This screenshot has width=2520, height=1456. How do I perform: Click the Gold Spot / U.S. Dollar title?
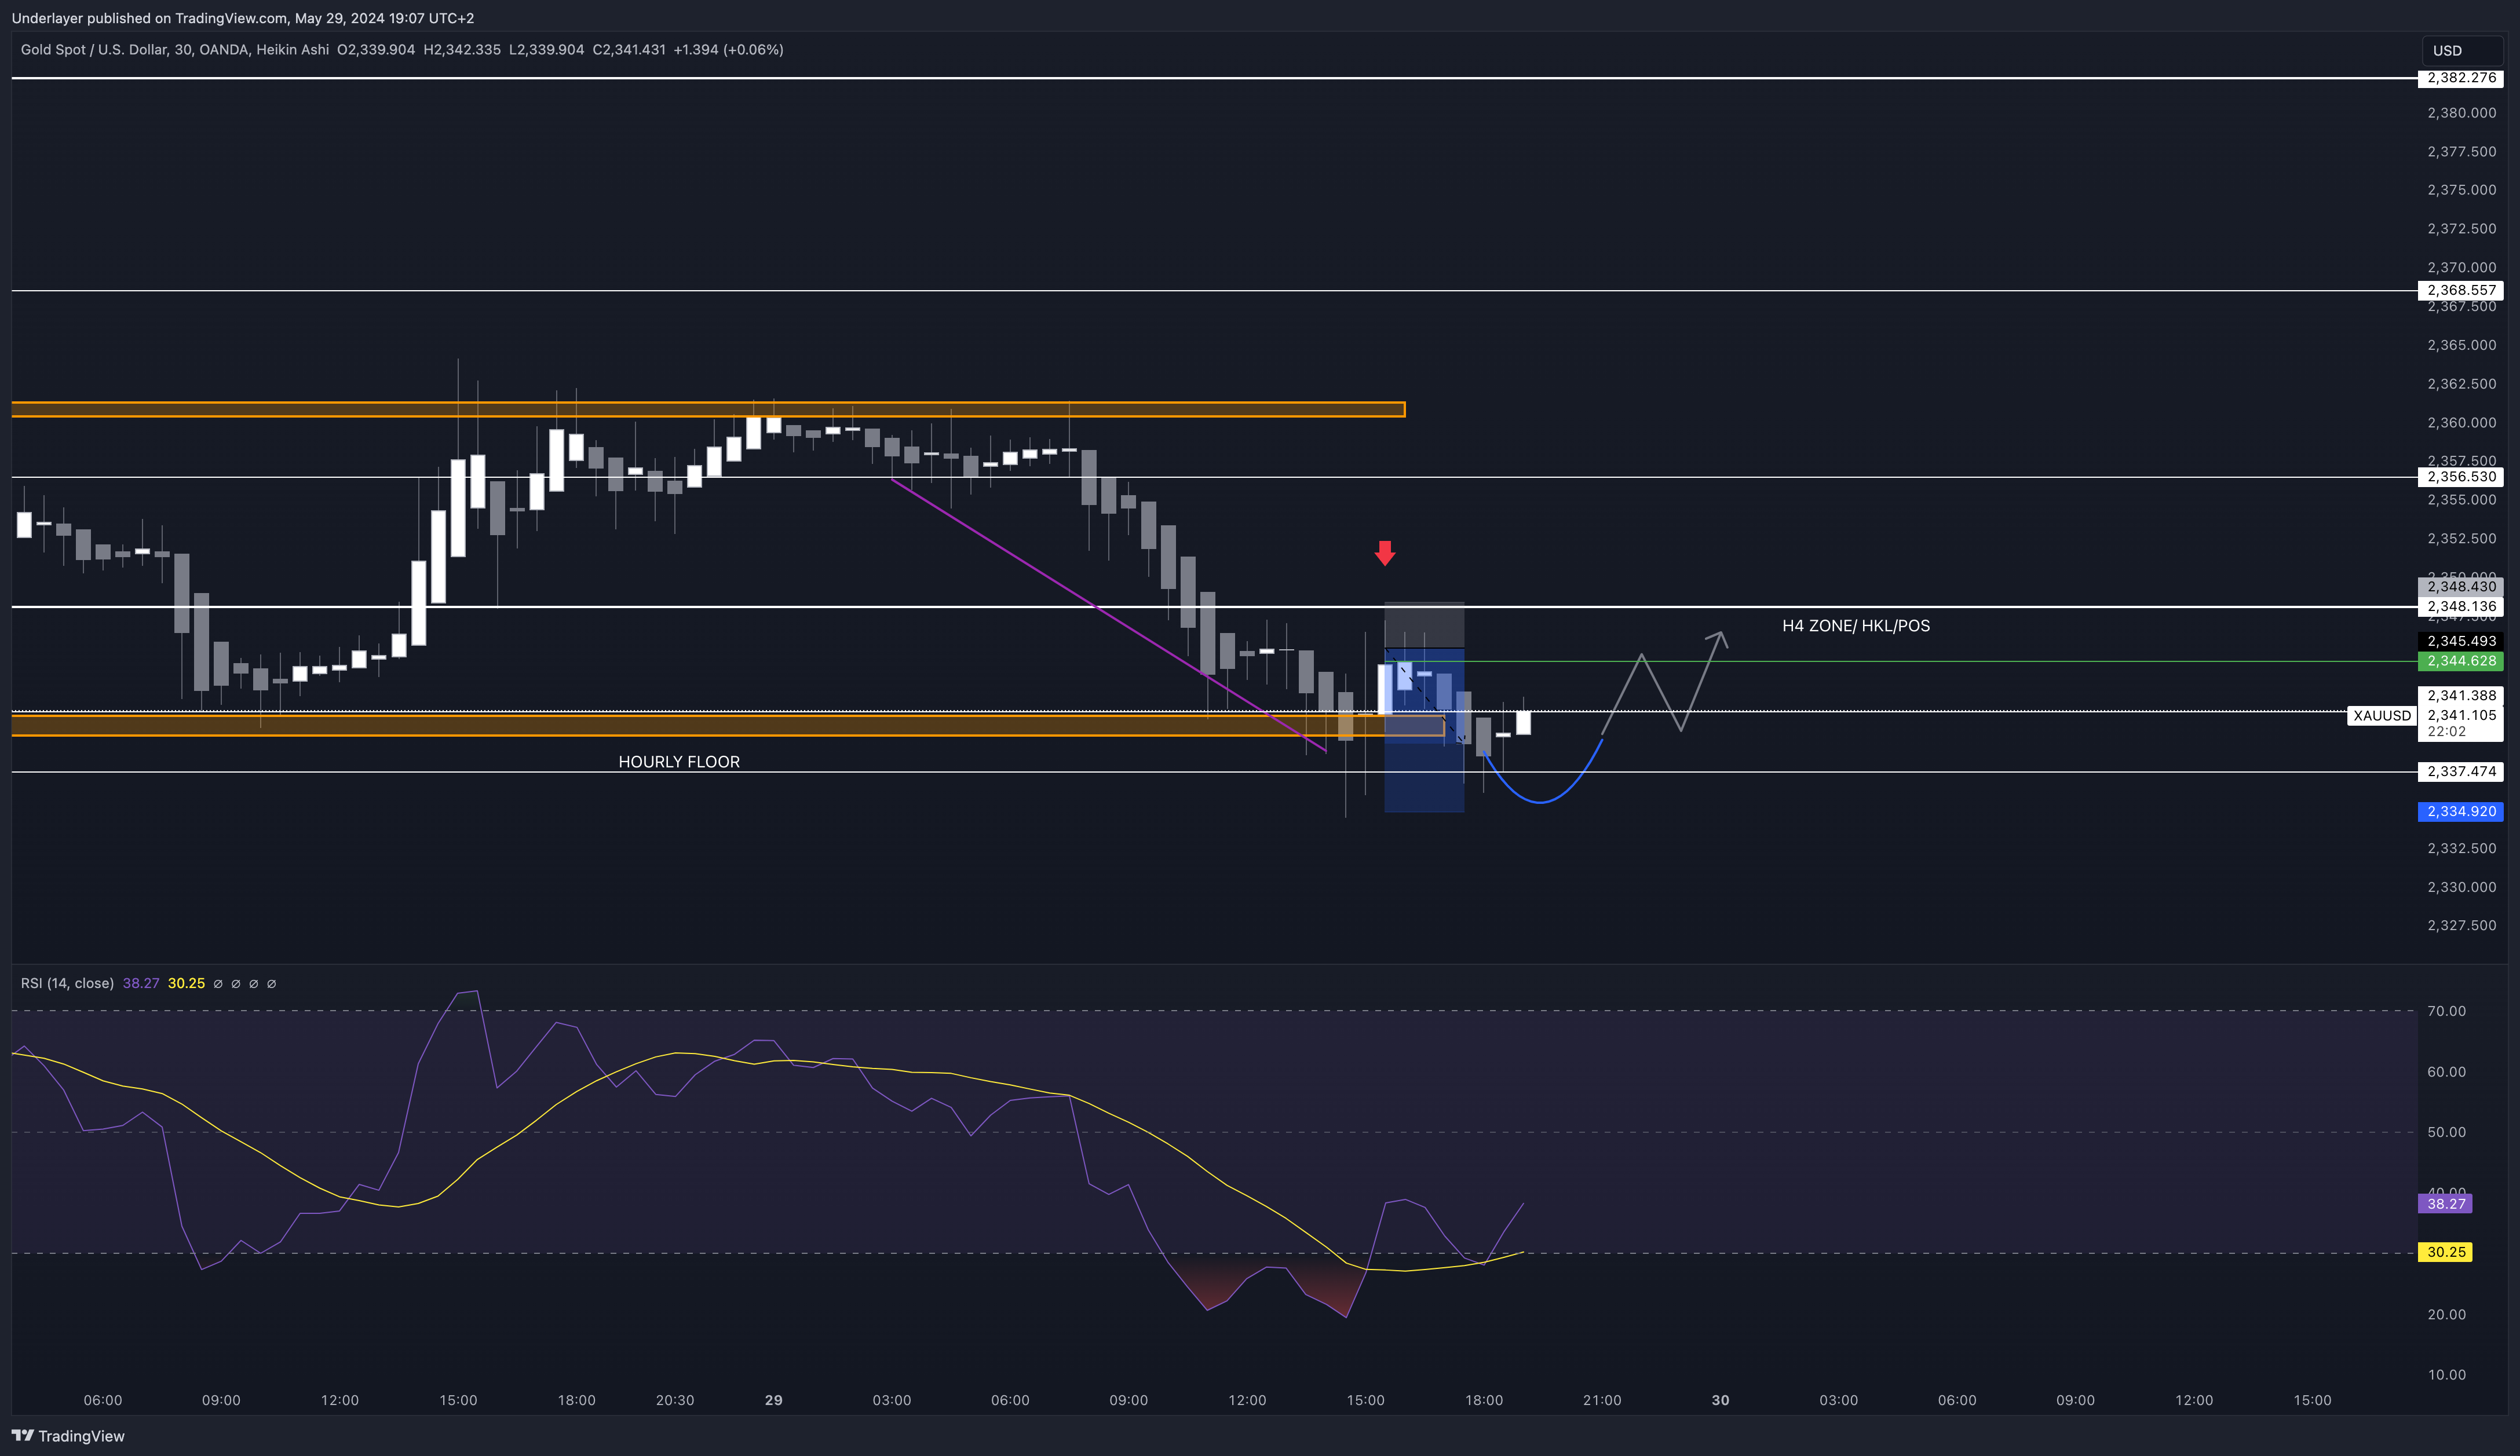pos(174,49)
